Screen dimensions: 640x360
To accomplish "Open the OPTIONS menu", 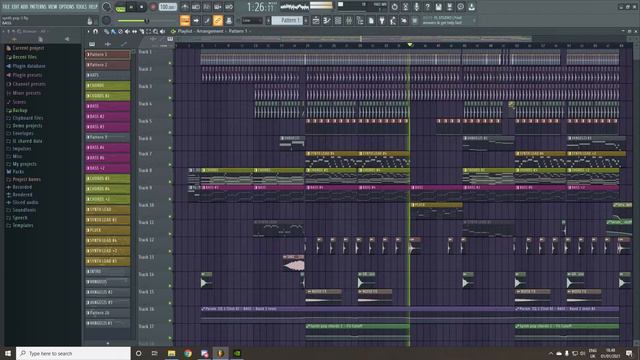I will coord(67,7).
